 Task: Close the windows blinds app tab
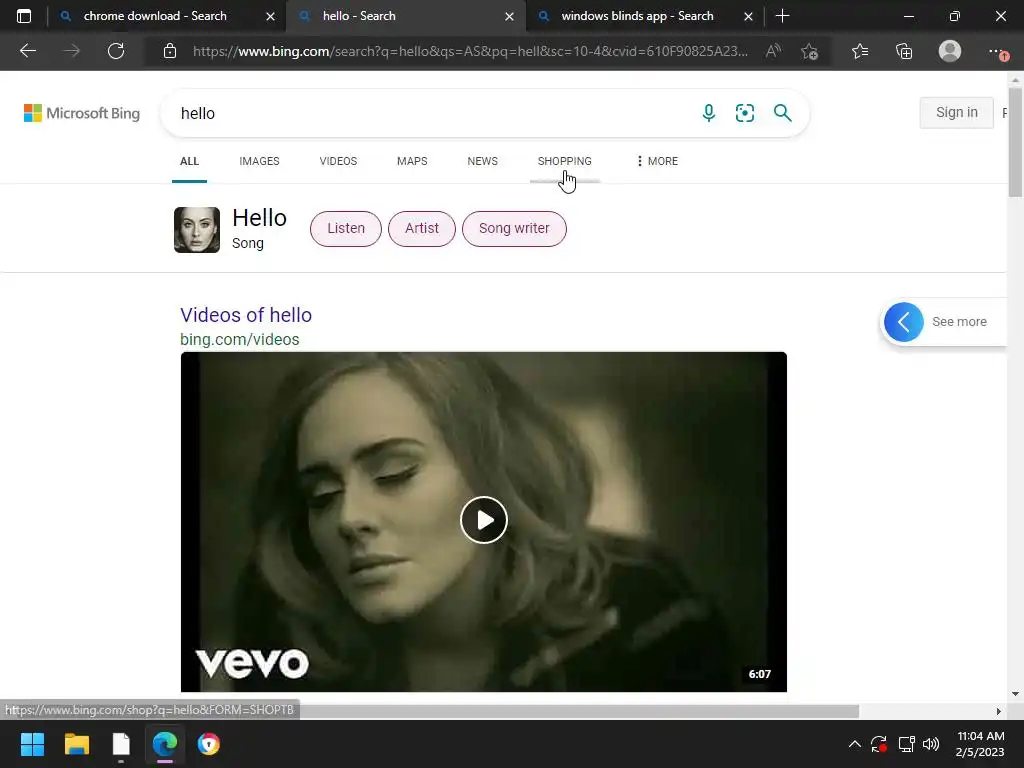[748, 16]
